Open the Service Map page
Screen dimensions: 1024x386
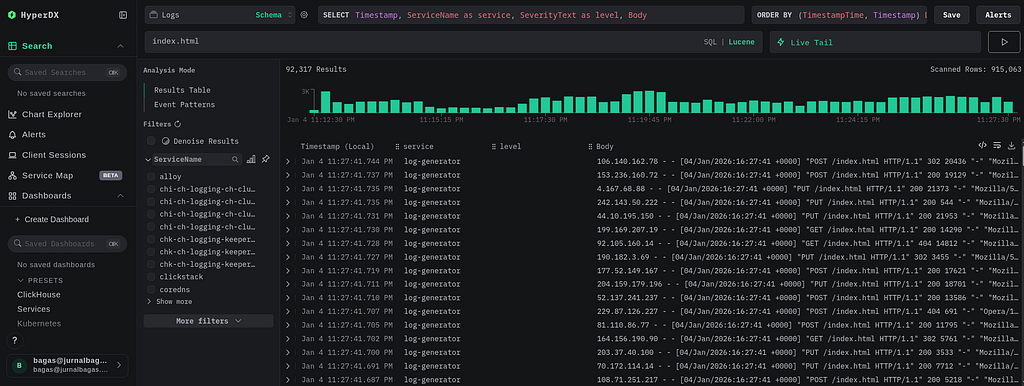pos(47,175)
